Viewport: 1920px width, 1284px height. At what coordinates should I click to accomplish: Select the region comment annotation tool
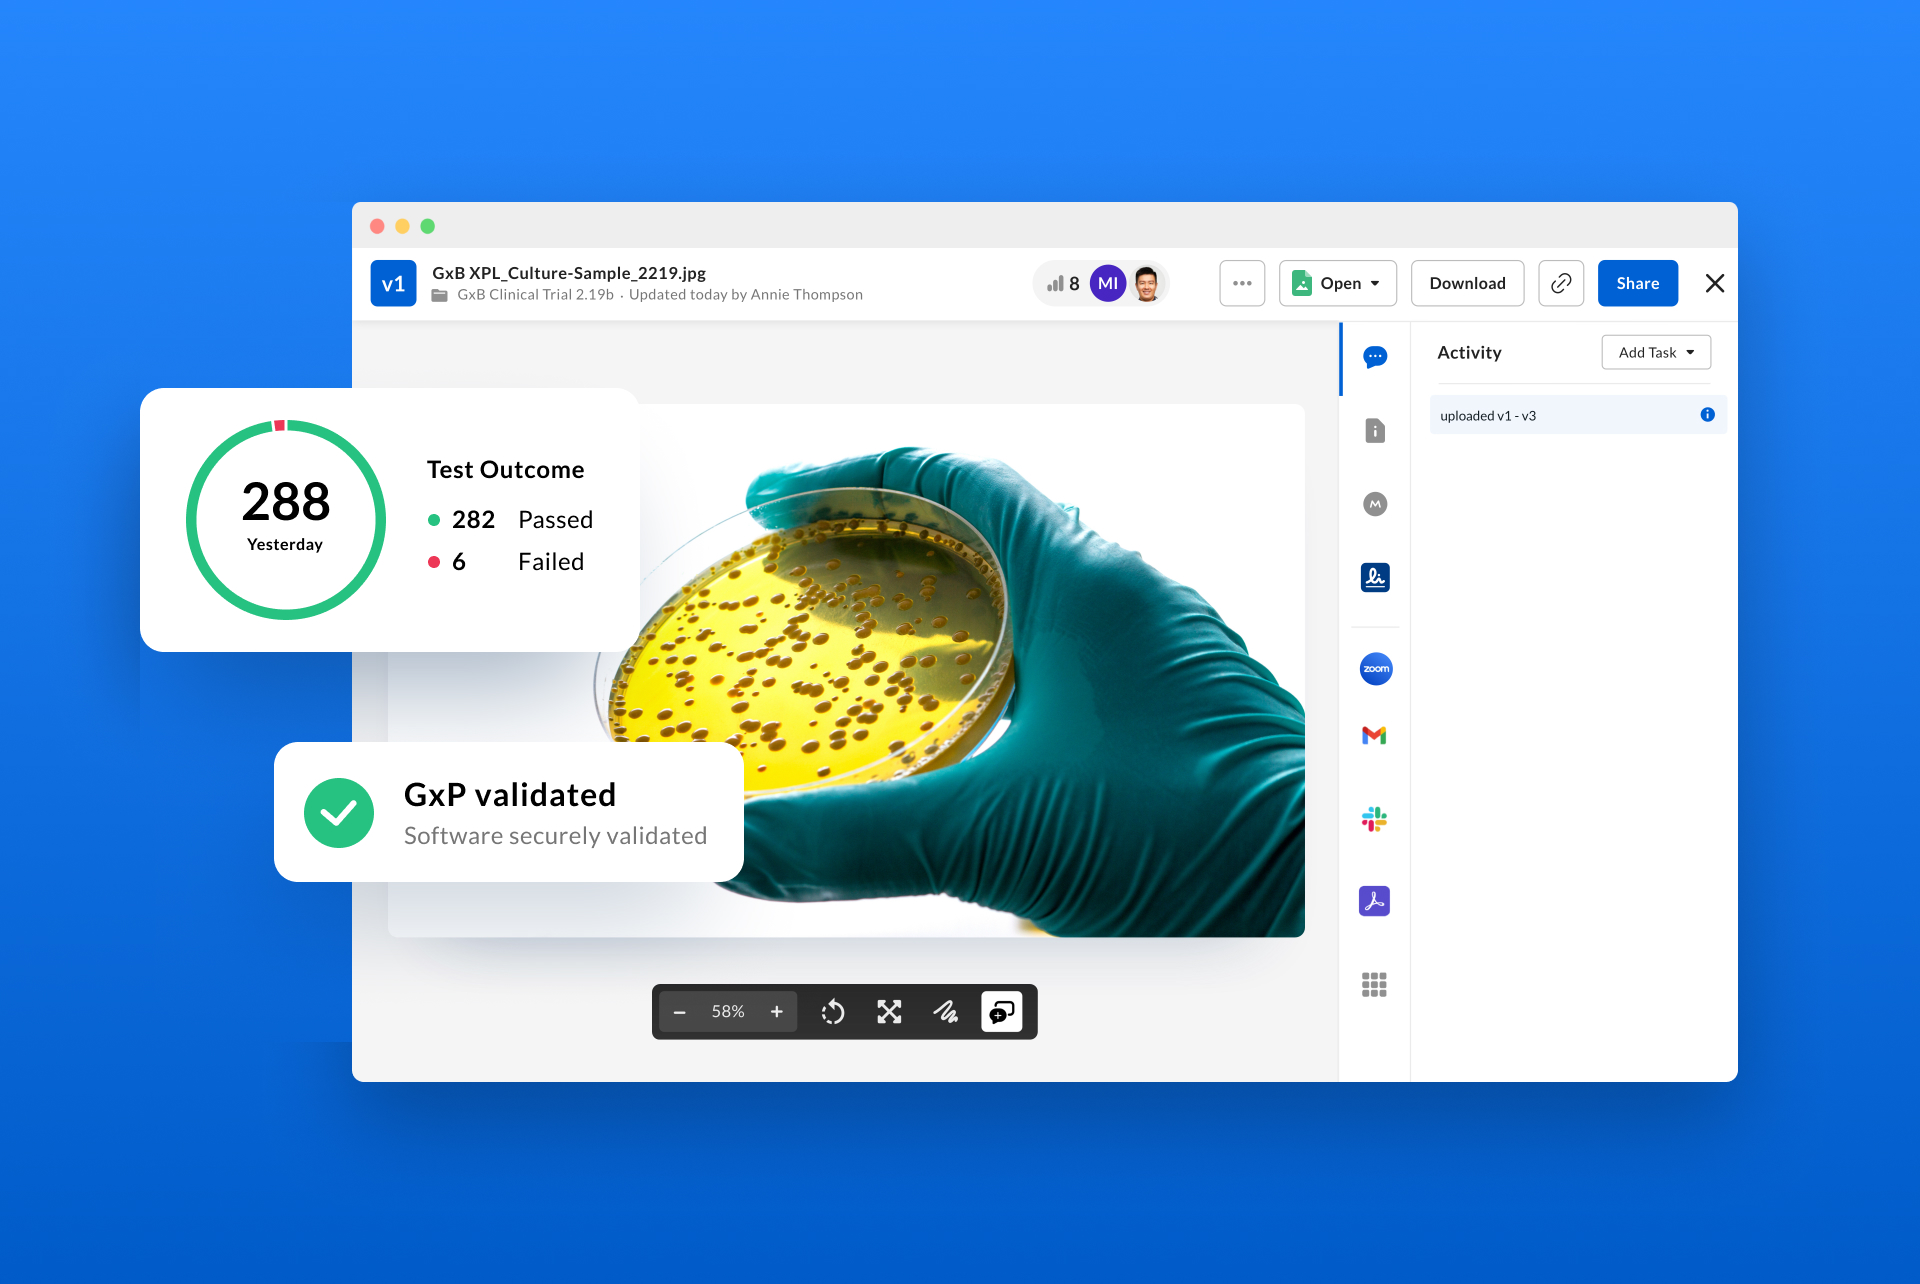(x=1001, y=1012)
